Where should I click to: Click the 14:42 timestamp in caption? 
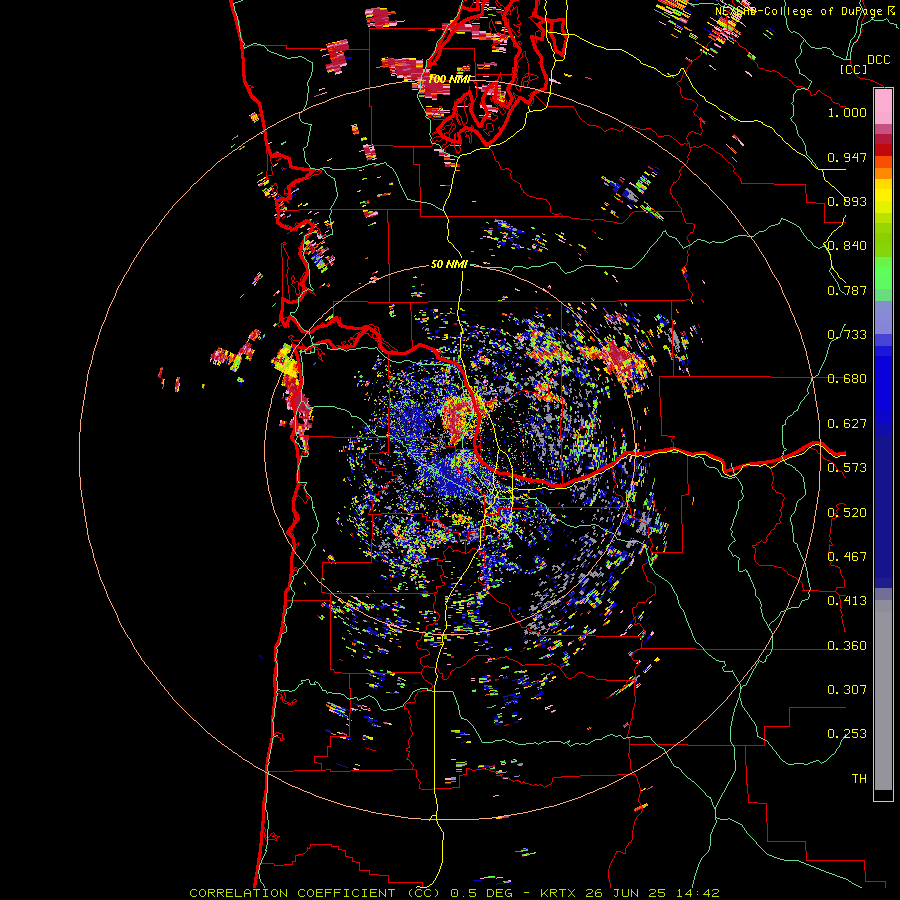697,893
